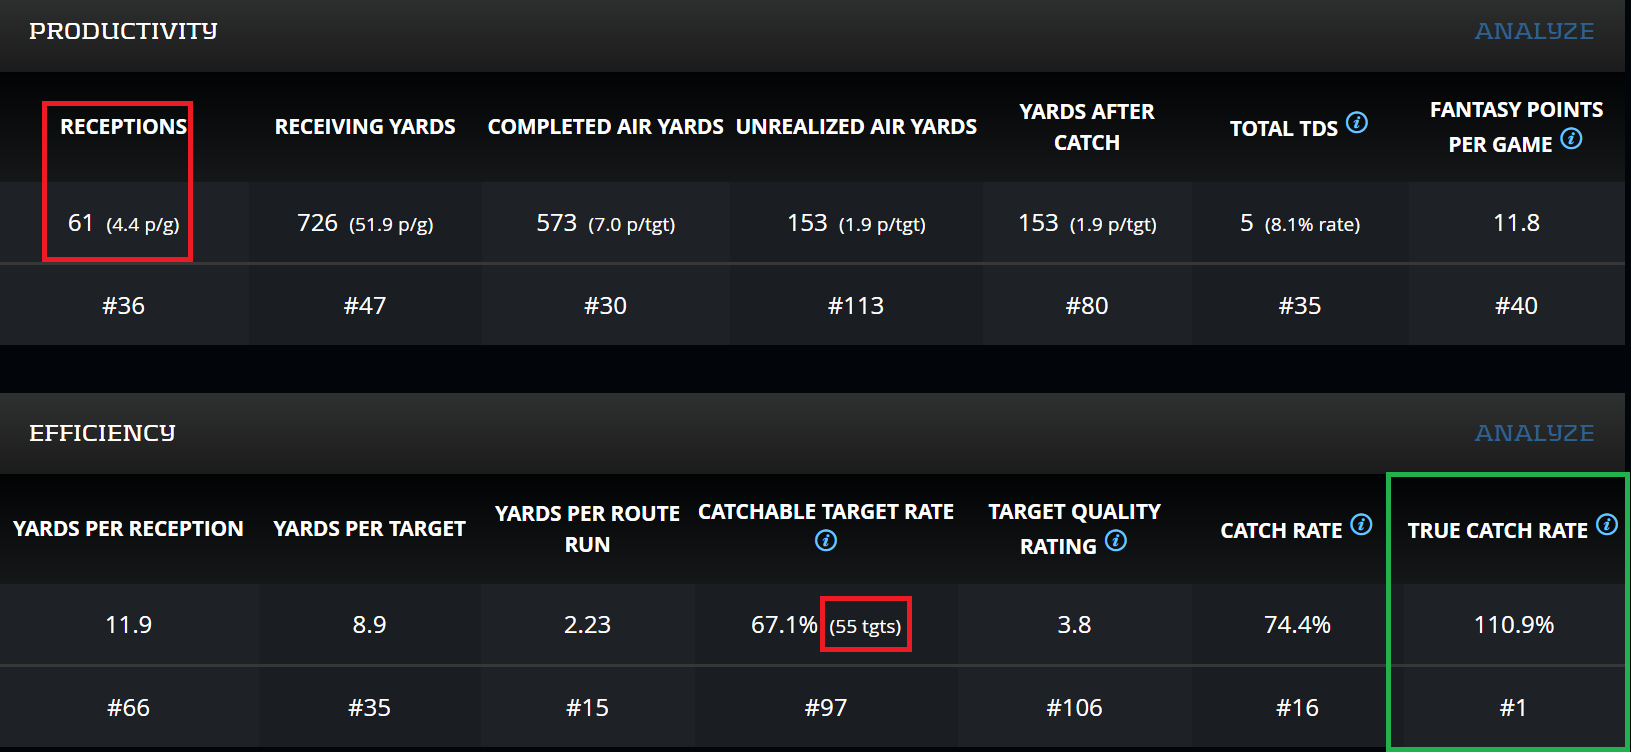
Task: Click Completed Air Yards header
Action: point(605,127)
